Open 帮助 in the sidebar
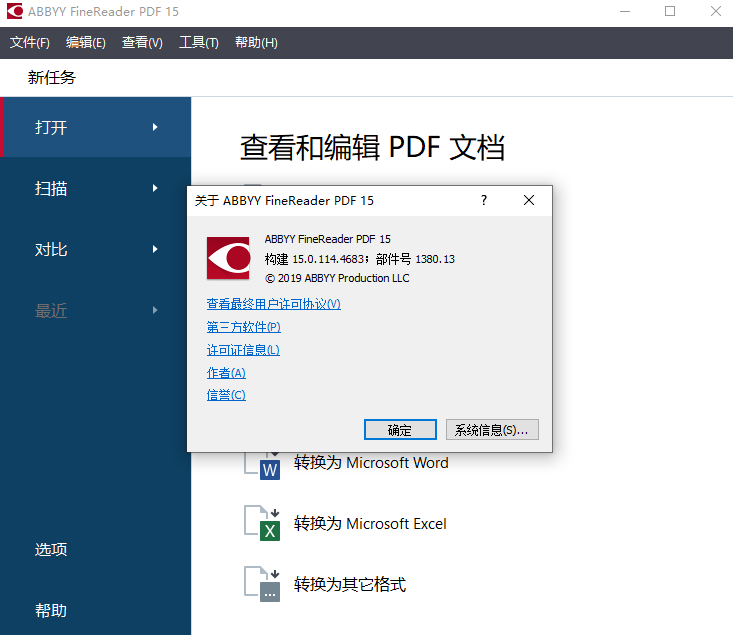733x635 pixels. pos(51,610)
